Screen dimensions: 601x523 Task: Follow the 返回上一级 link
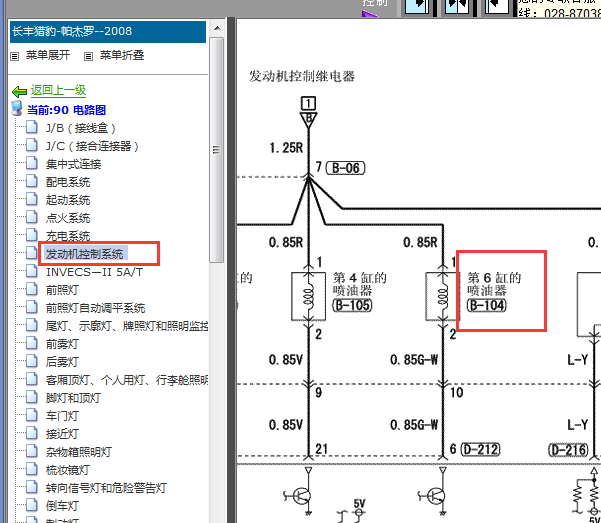[x=58, y=90]
